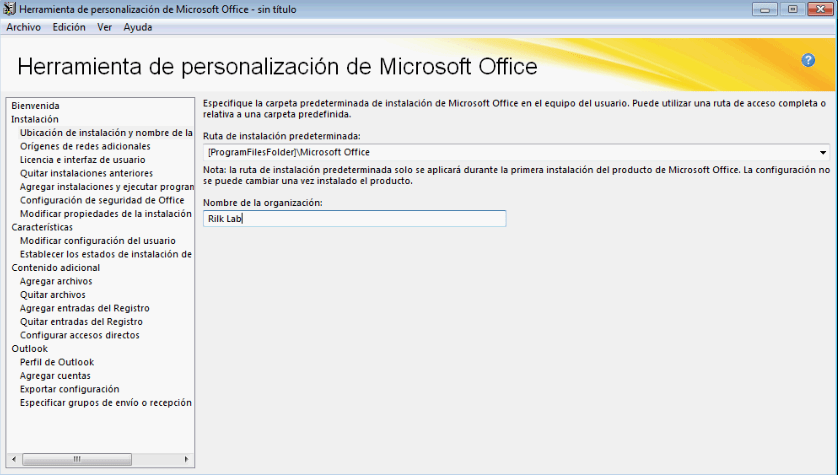
Task: Select Establecer los estados de instalación
Action: [106, 254]
